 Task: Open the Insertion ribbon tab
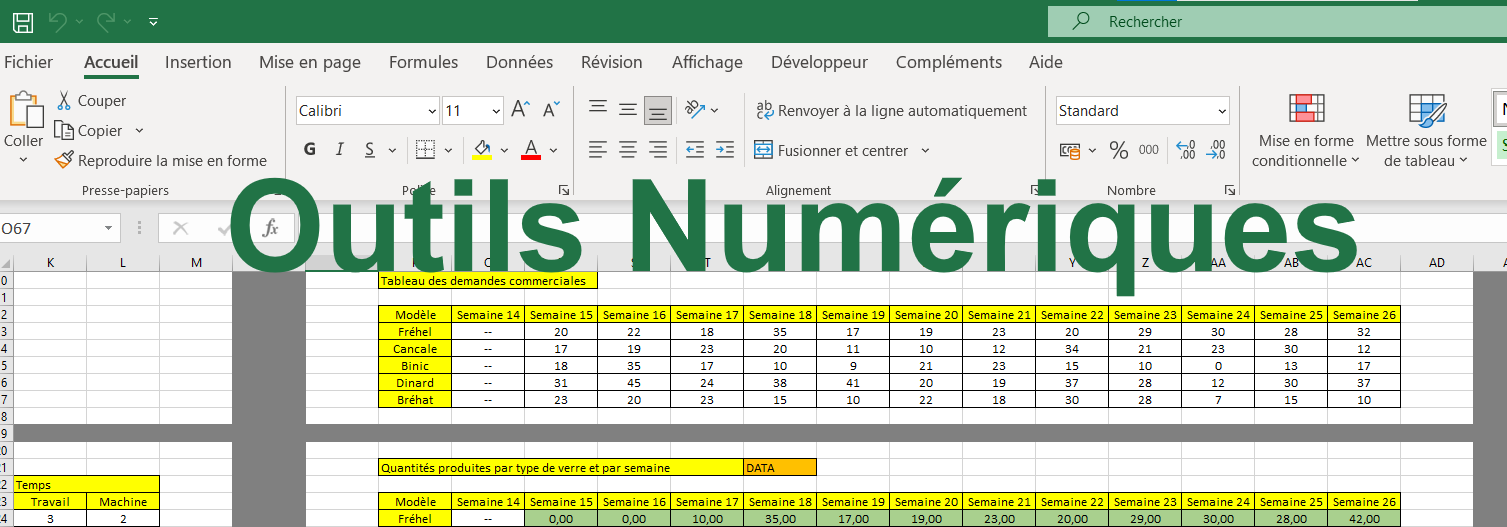[198, 62]
